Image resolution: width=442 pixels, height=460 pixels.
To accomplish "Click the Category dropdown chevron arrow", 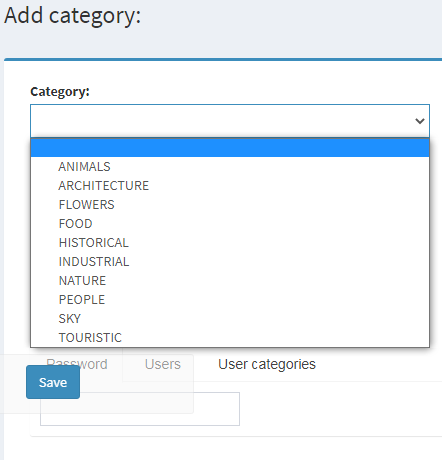I will (x=420, y=121).
